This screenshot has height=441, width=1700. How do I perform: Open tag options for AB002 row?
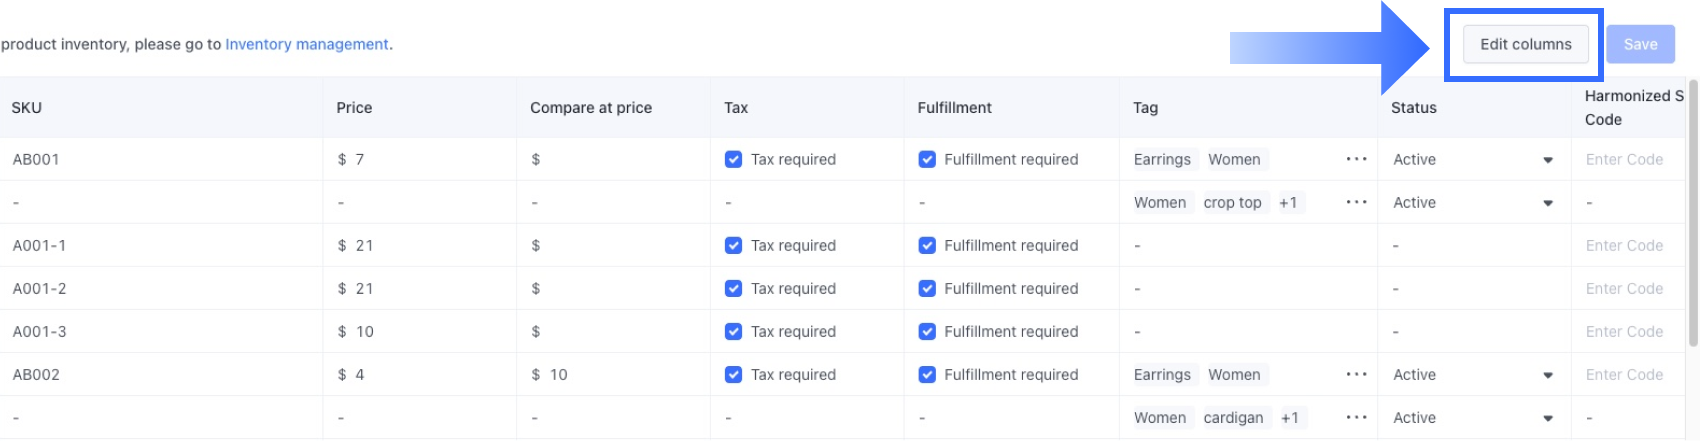(x=1356, y=375)
